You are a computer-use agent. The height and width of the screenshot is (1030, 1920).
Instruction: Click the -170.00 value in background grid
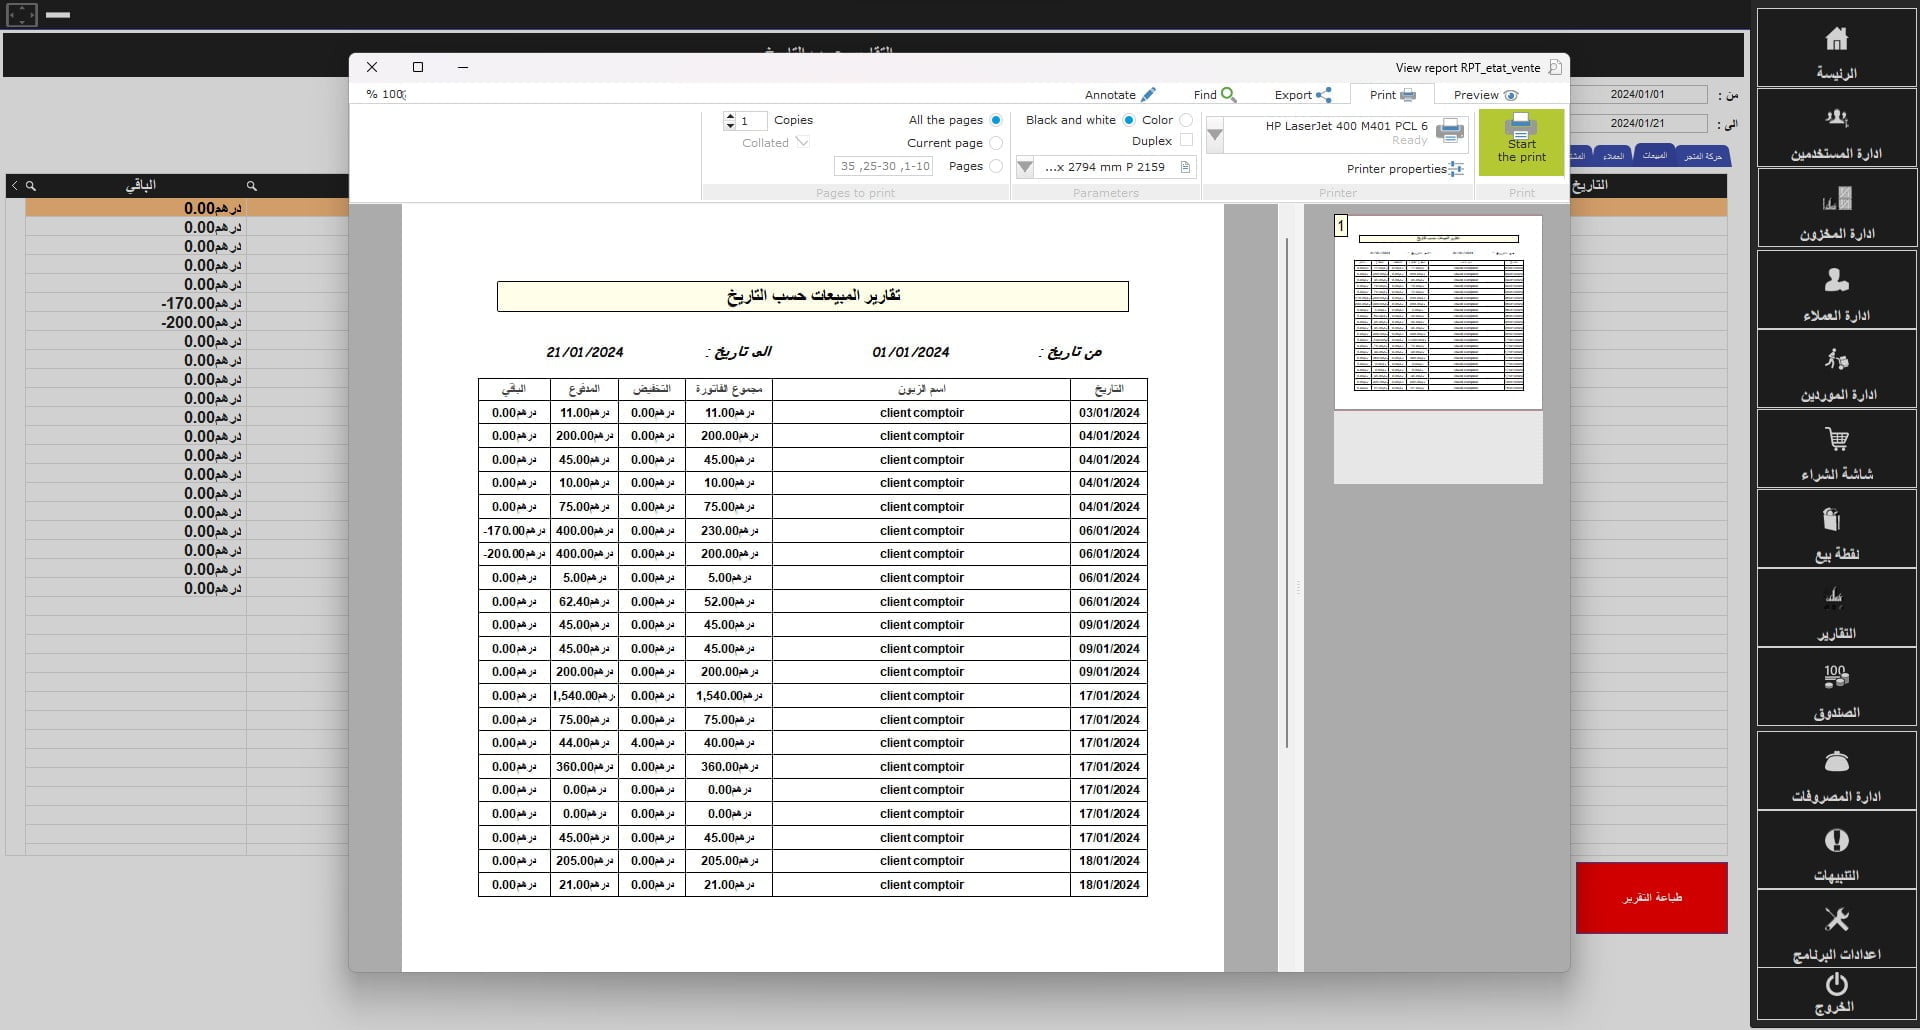coord(201,303)
